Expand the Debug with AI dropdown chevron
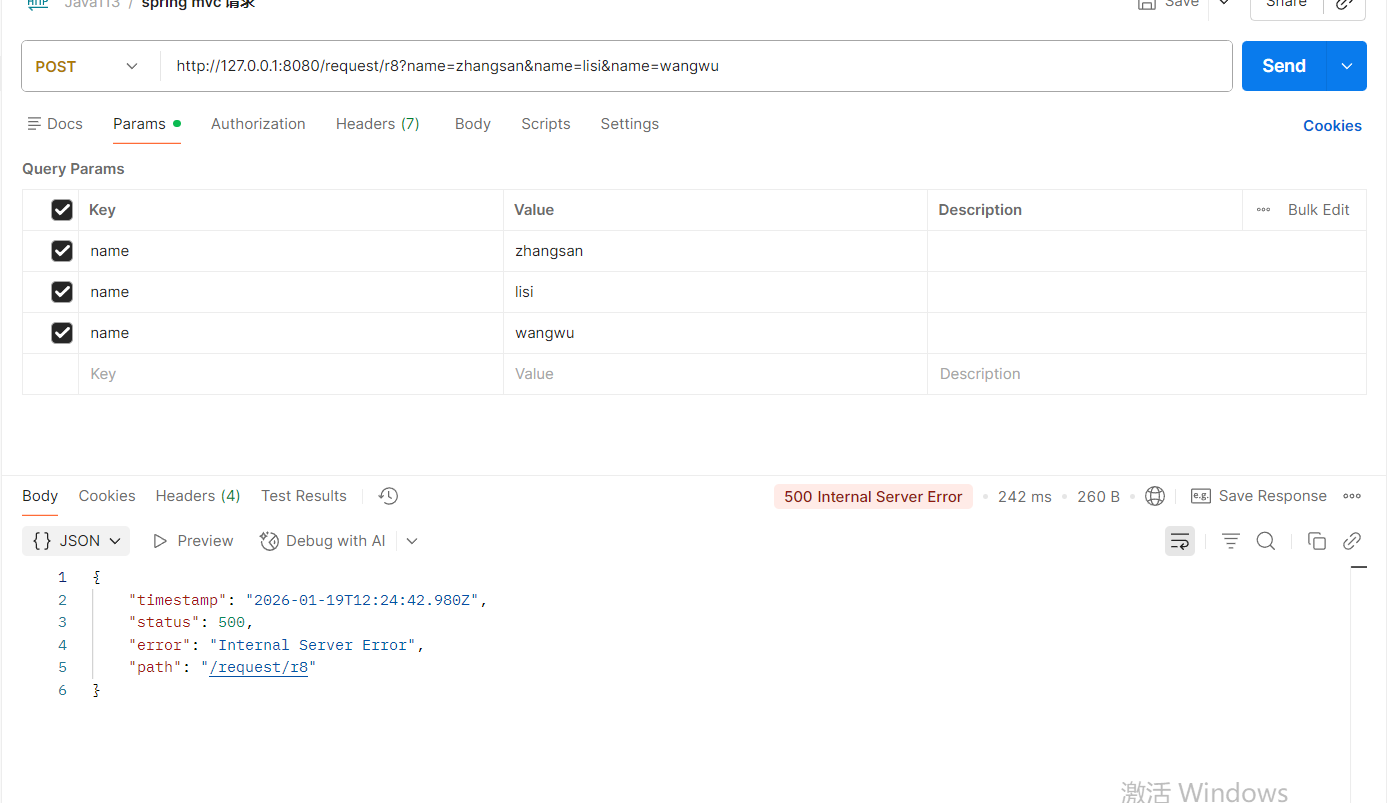The image size is (1387, 803). click(x=412, y=541)
